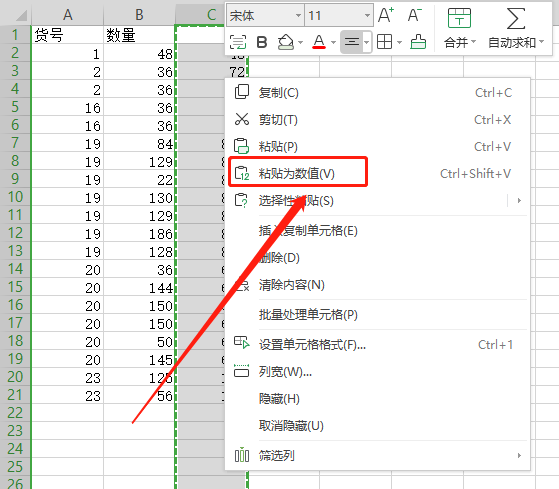This screenshot has width=559, height=489.
Task: Click cell B21 with value 56
Action: pyautogui.click(x=139, y=395)
